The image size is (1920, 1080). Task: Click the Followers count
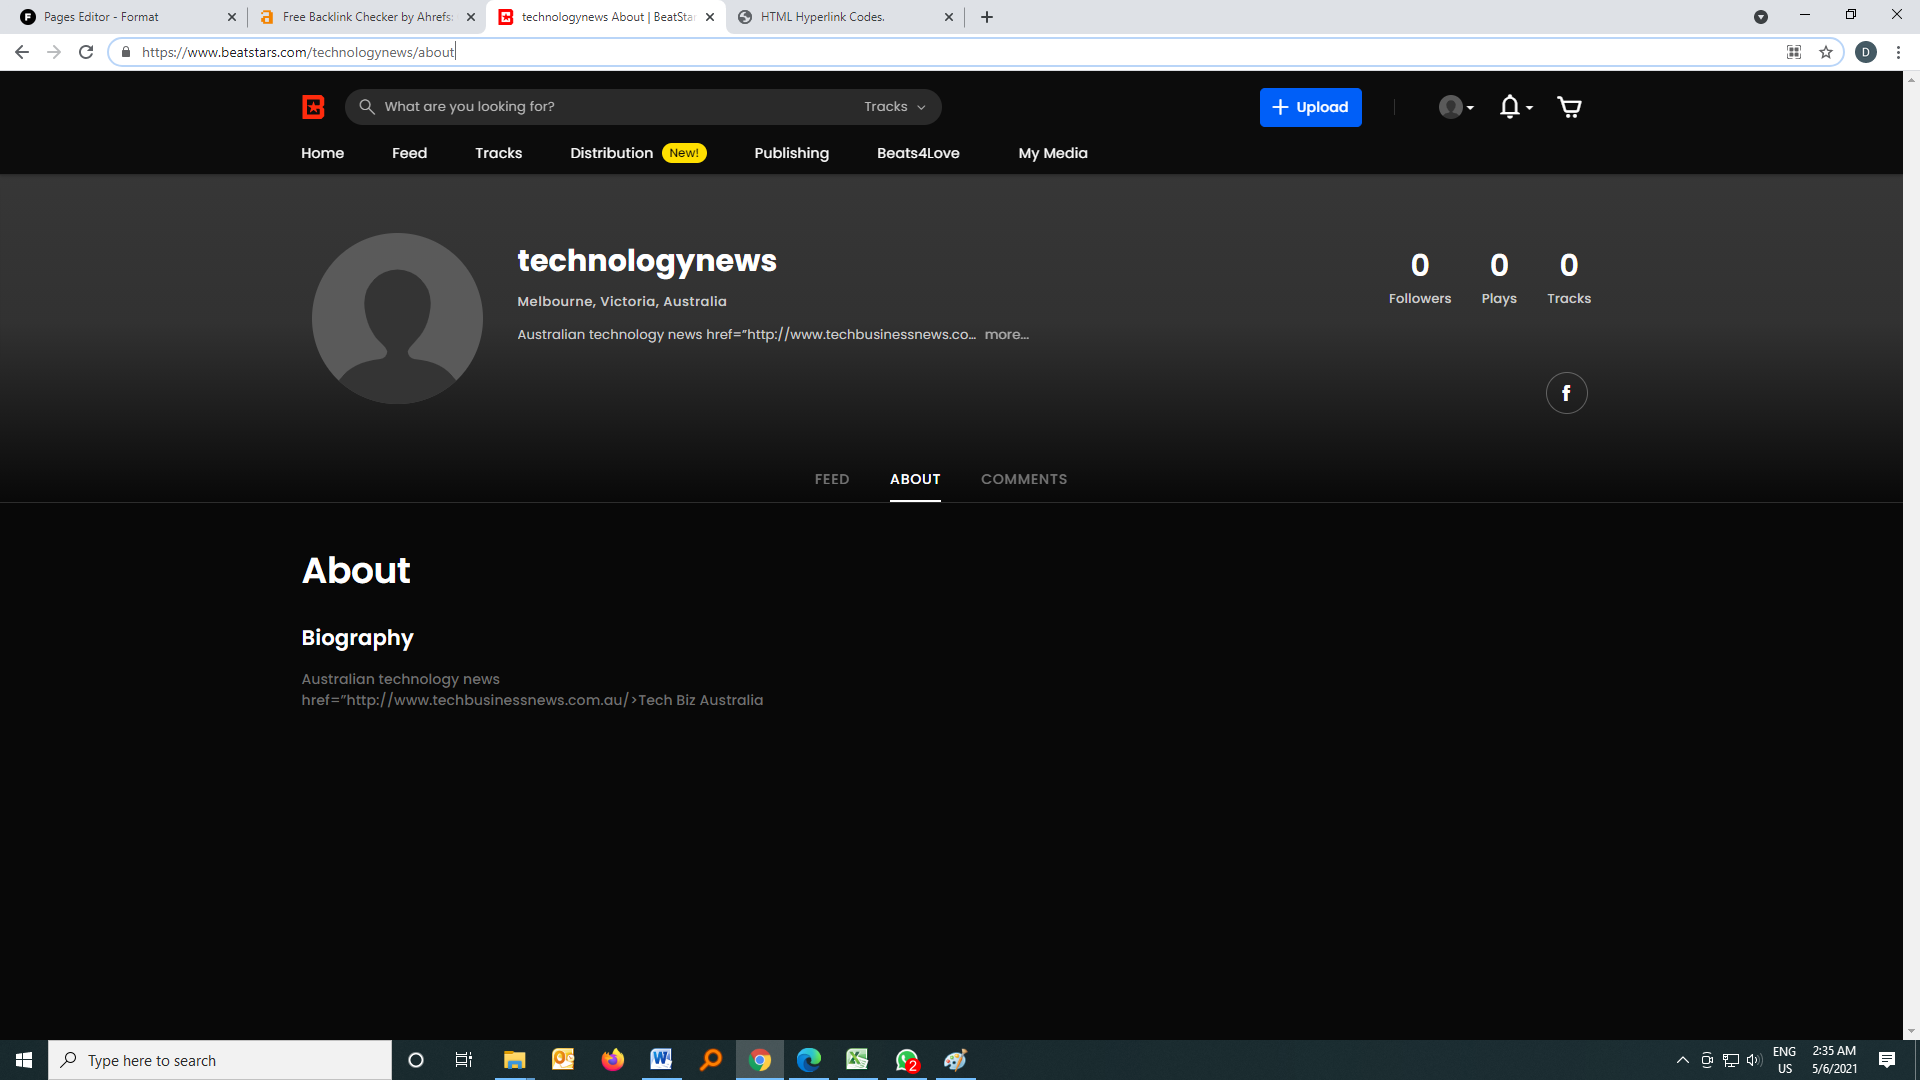click(1419, 278)
